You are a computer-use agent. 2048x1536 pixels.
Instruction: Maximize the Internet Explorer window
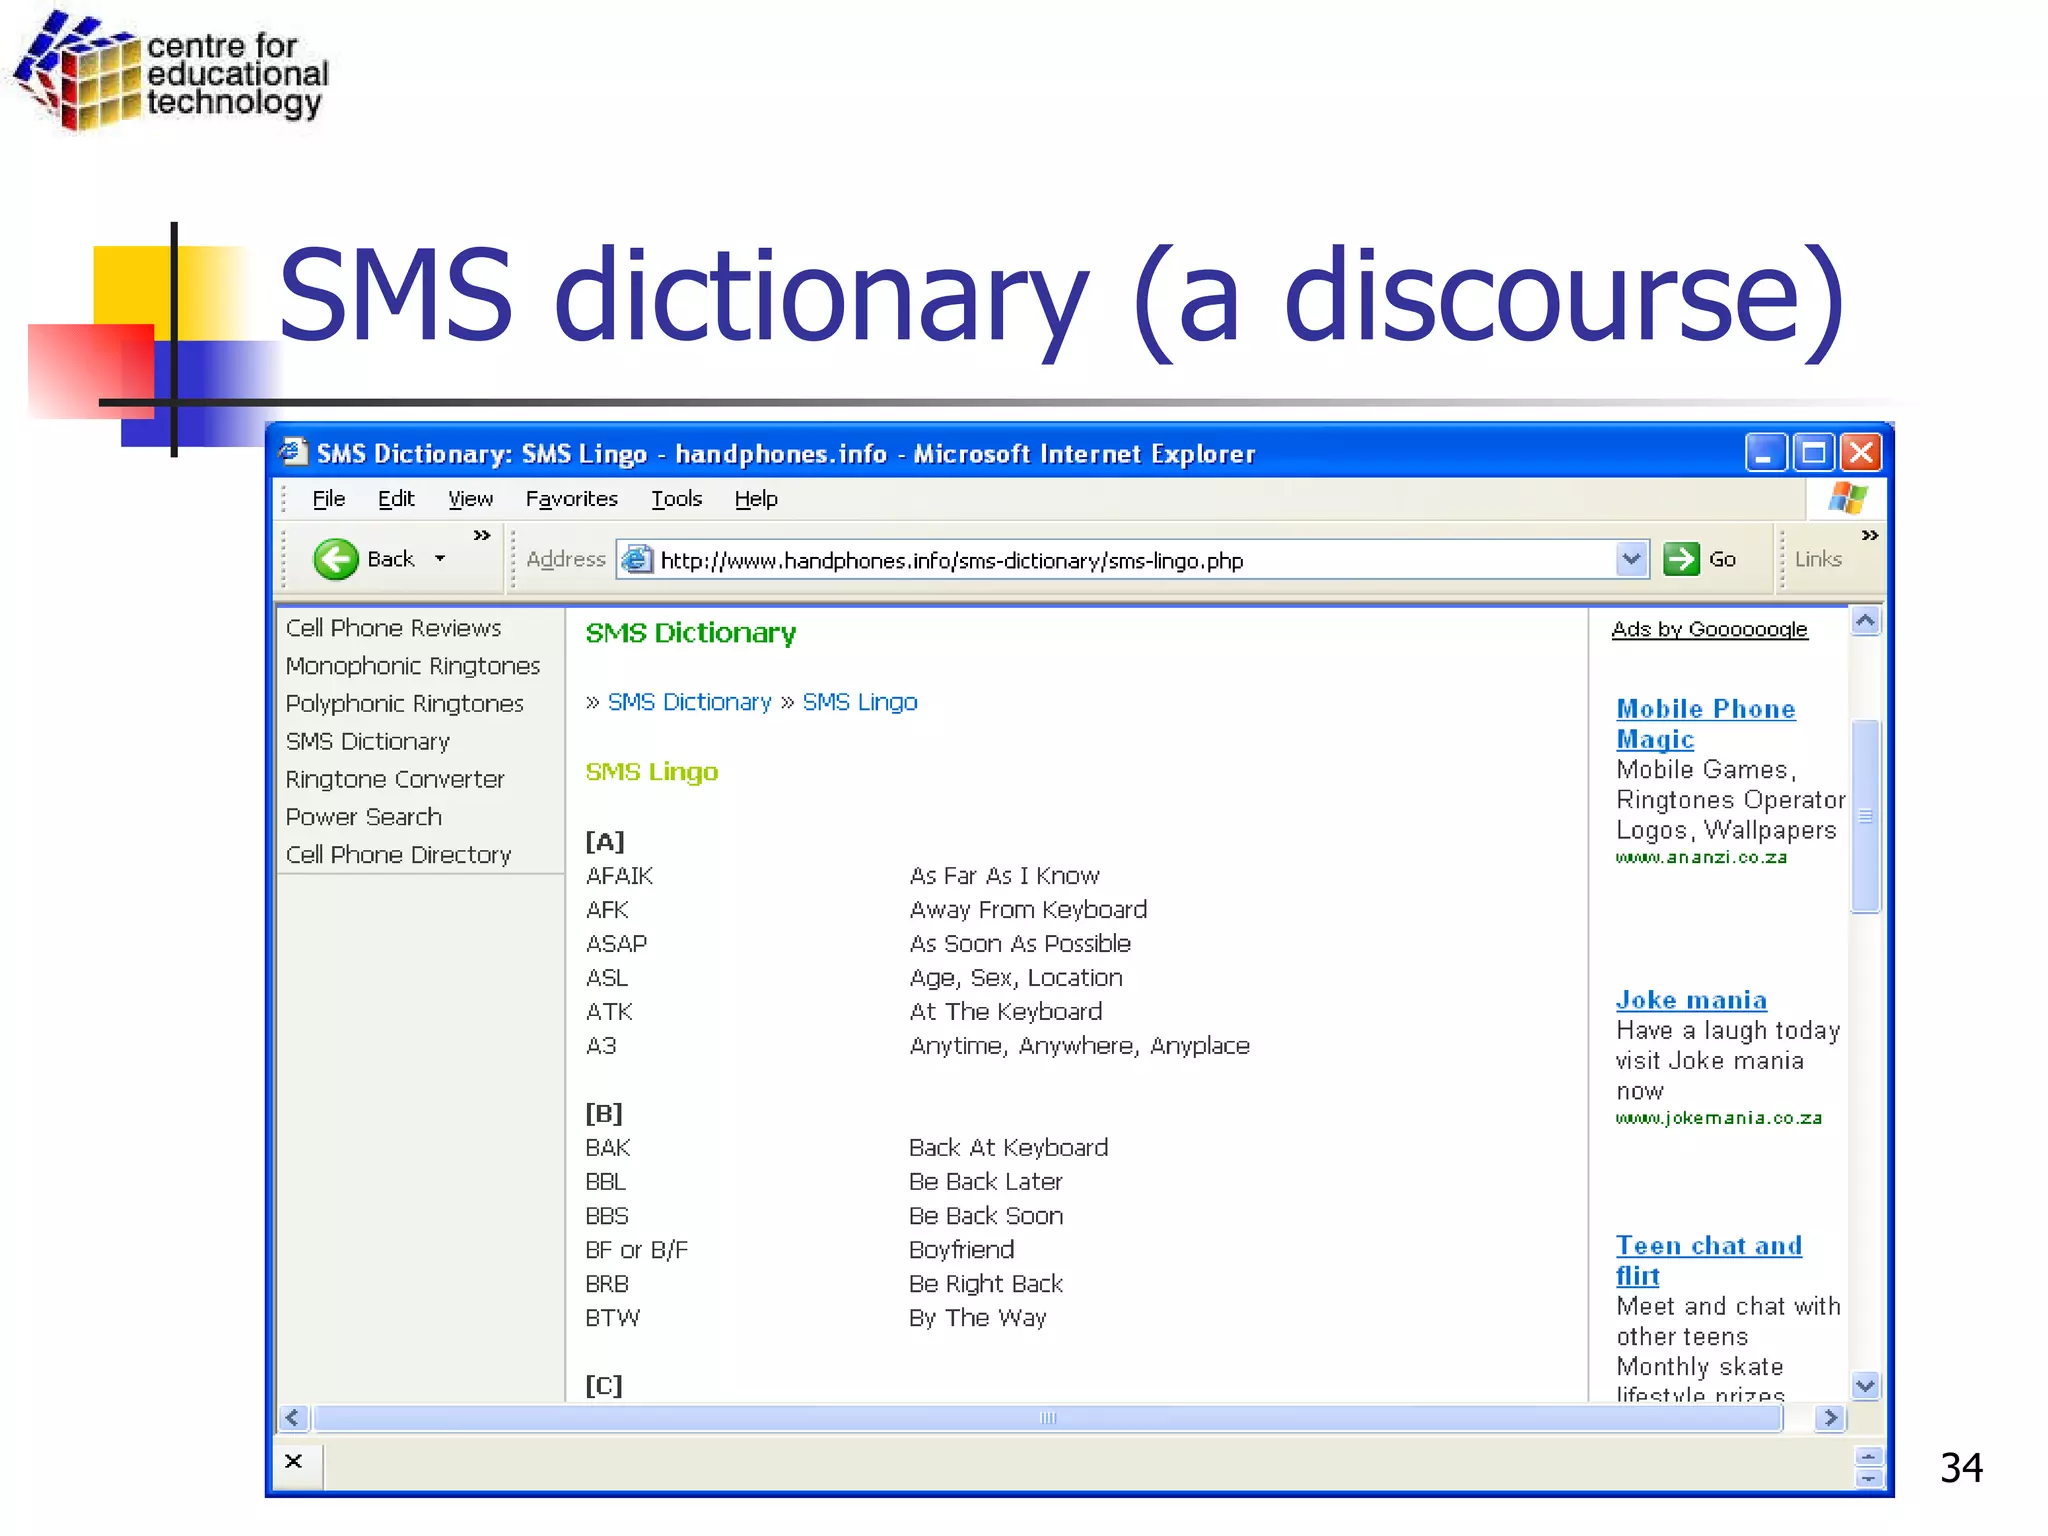(1813, 452)
